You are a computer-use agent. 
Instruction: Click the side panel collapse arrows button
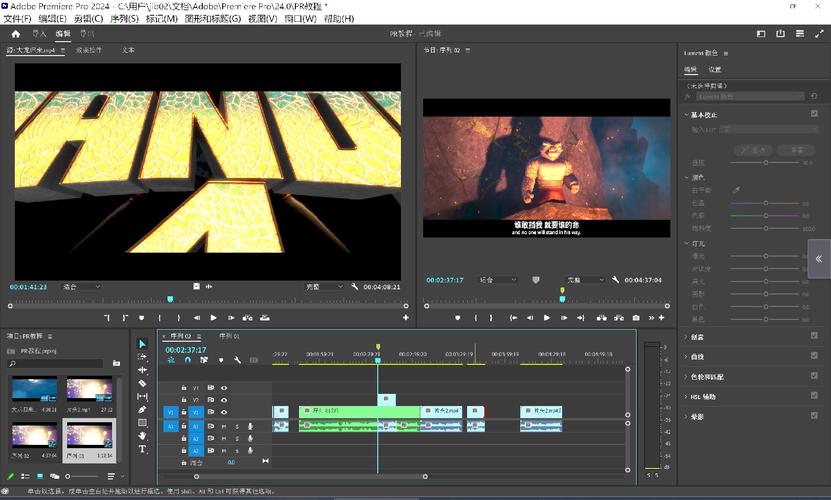pos(819,259)
